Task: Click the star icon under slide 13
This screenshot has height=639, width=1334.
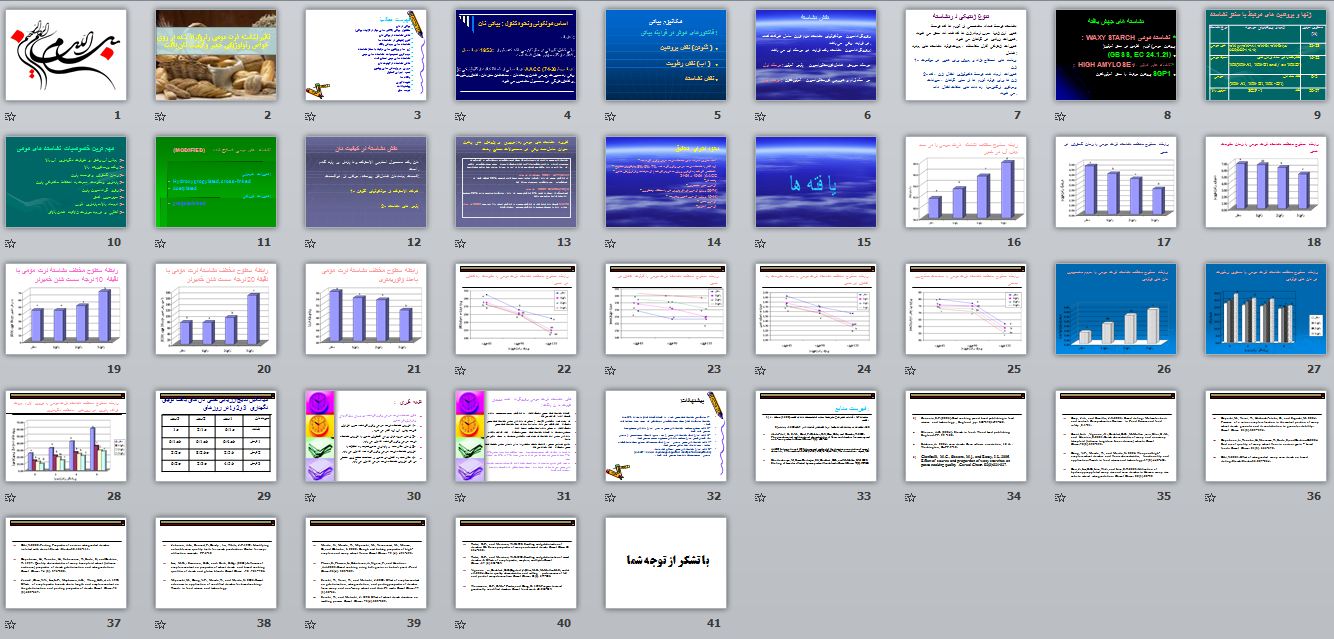Action: click(x=460, y=243)
